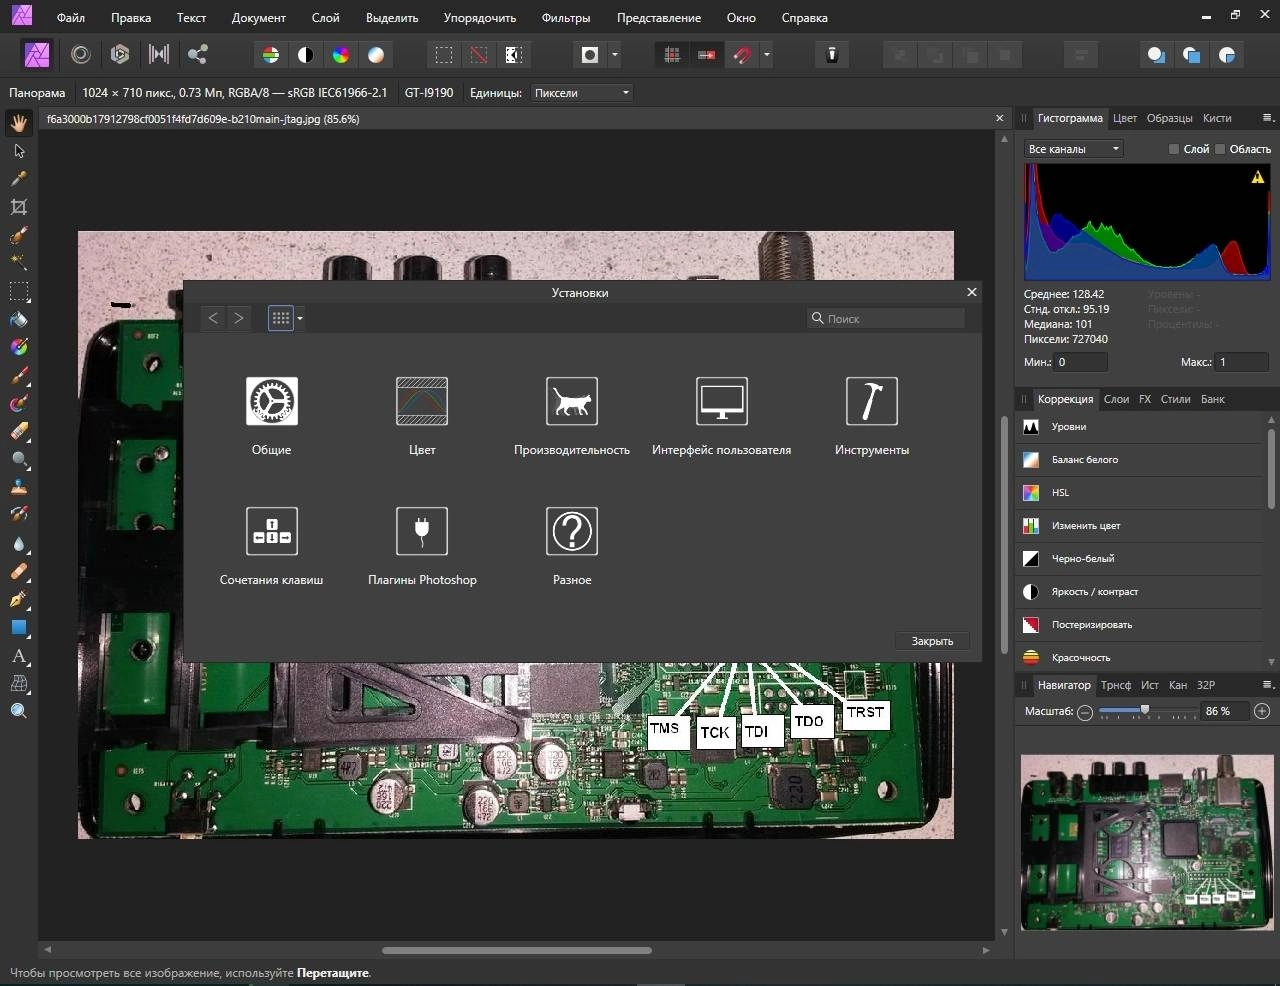Select the Crop tool

tap(19, 207)
